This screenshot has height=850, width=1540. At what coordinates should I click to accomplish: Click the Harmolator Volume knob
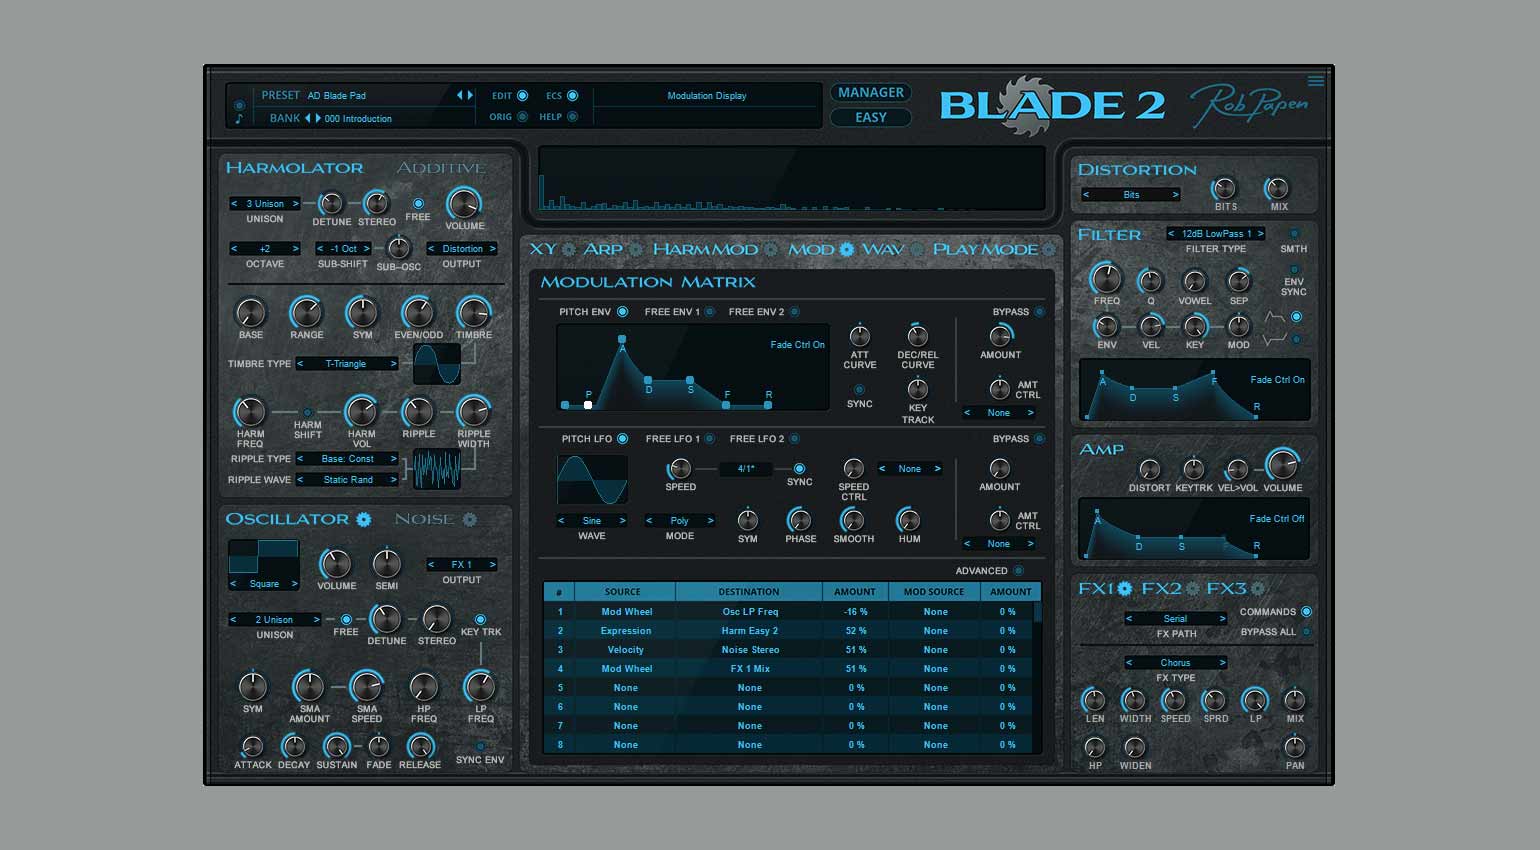[x=464, y=203]
